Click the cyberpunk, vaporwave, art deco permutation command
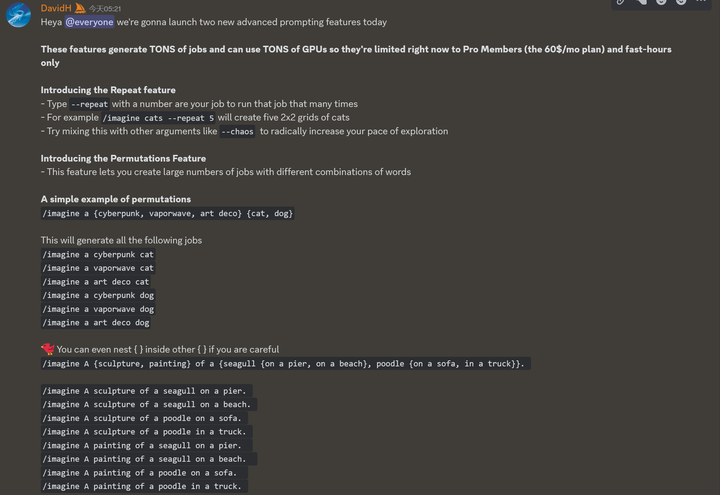This screenshot has height=495, width=720. coord(167,213)
